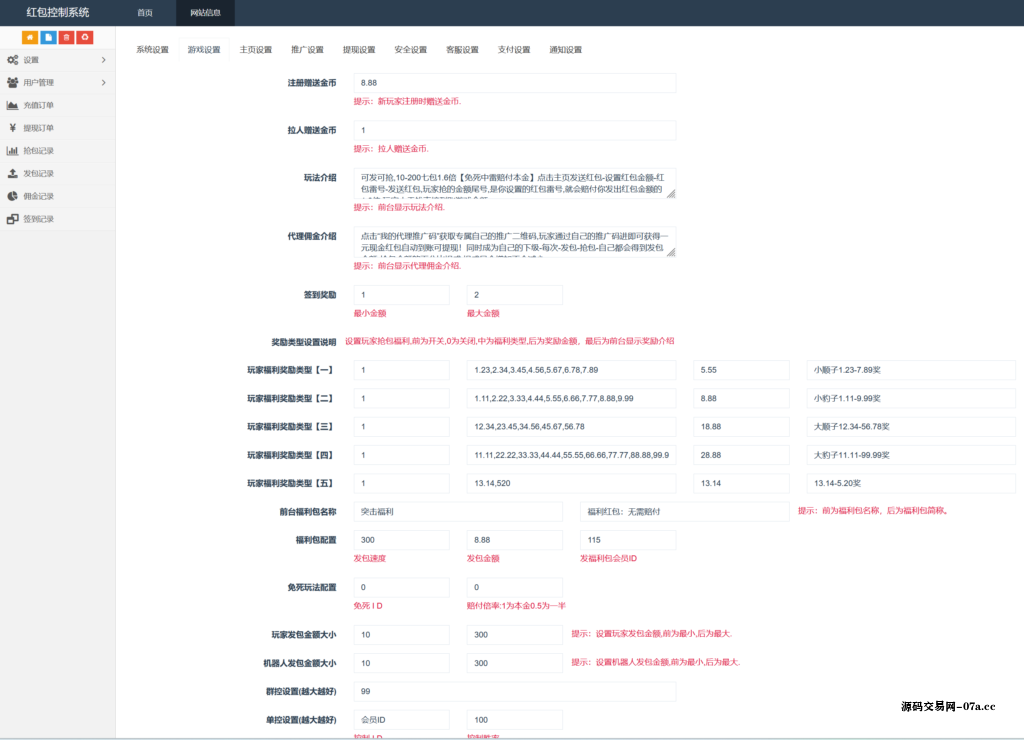Focus the switch field of 玩家福利奖励类型【一】
The image size is (1024, 740).
point(402,370)
